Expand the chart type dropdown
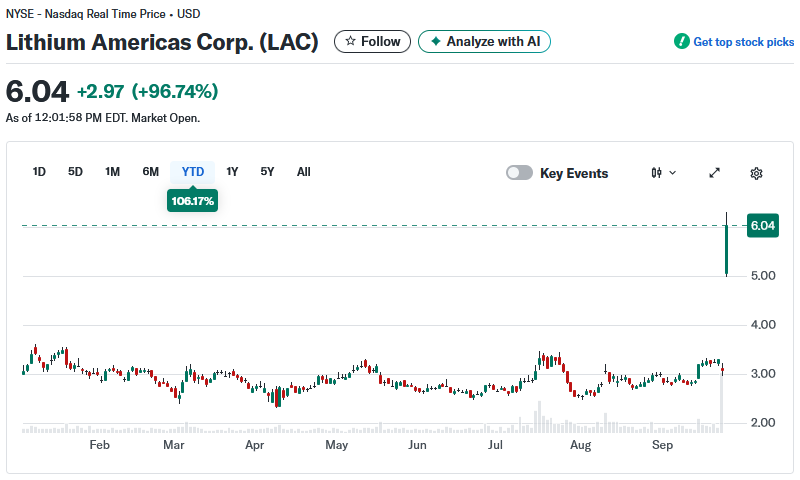Screen dimensions: 800x480 [663, 173]
